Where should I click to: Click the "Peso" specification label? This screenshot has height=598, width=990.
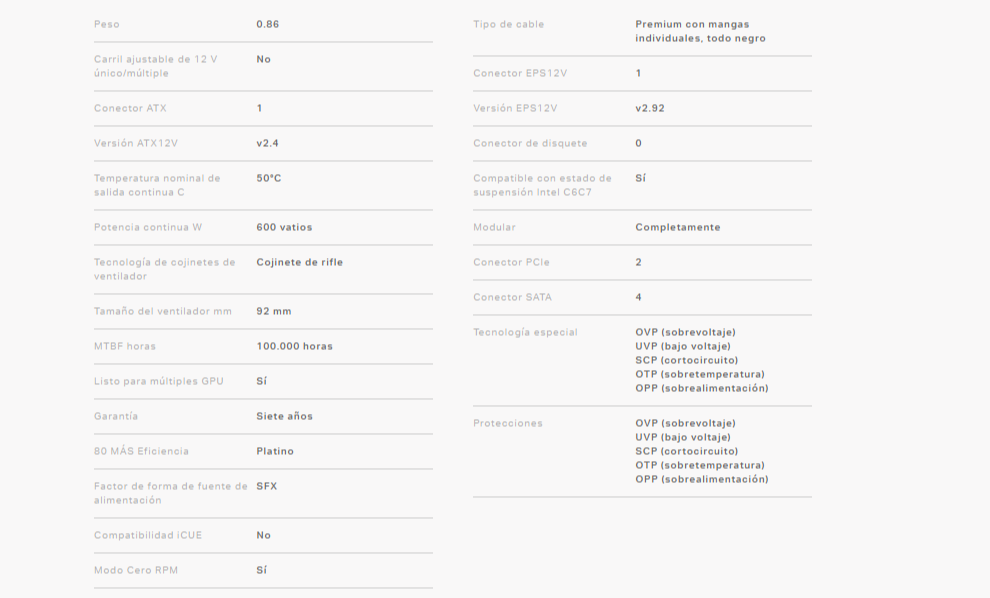(x=106, y=24)
